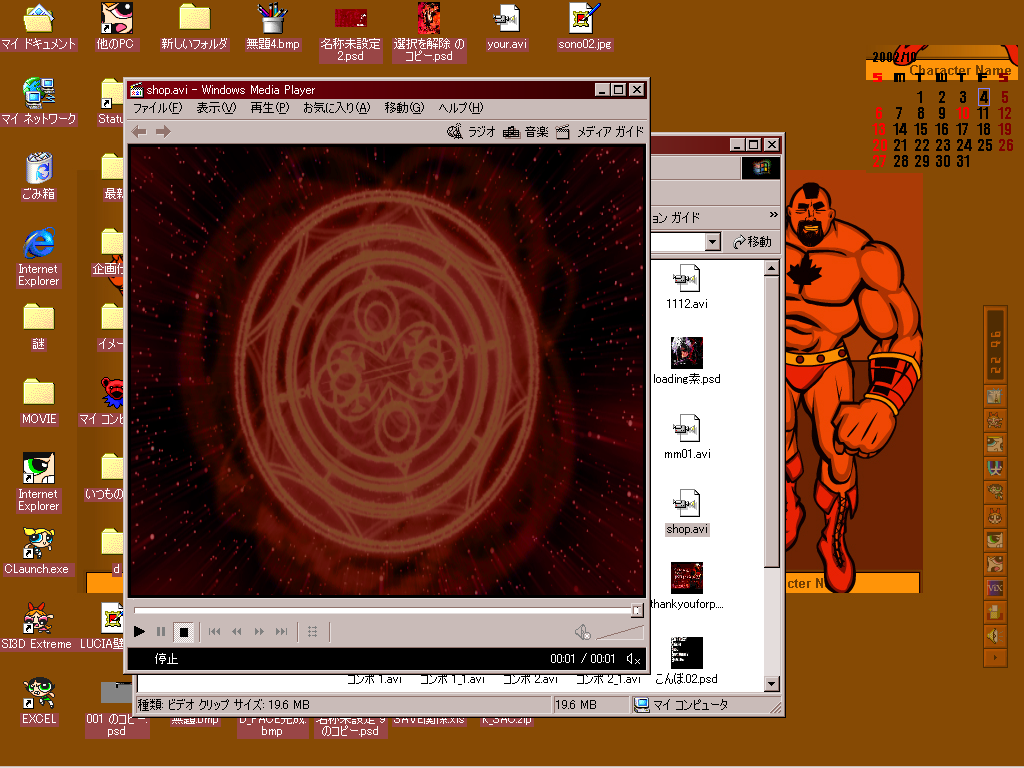Screen dimensions: 1024x768
Task: Adjust the Media Player volume slider
Action: pos(620,632)
